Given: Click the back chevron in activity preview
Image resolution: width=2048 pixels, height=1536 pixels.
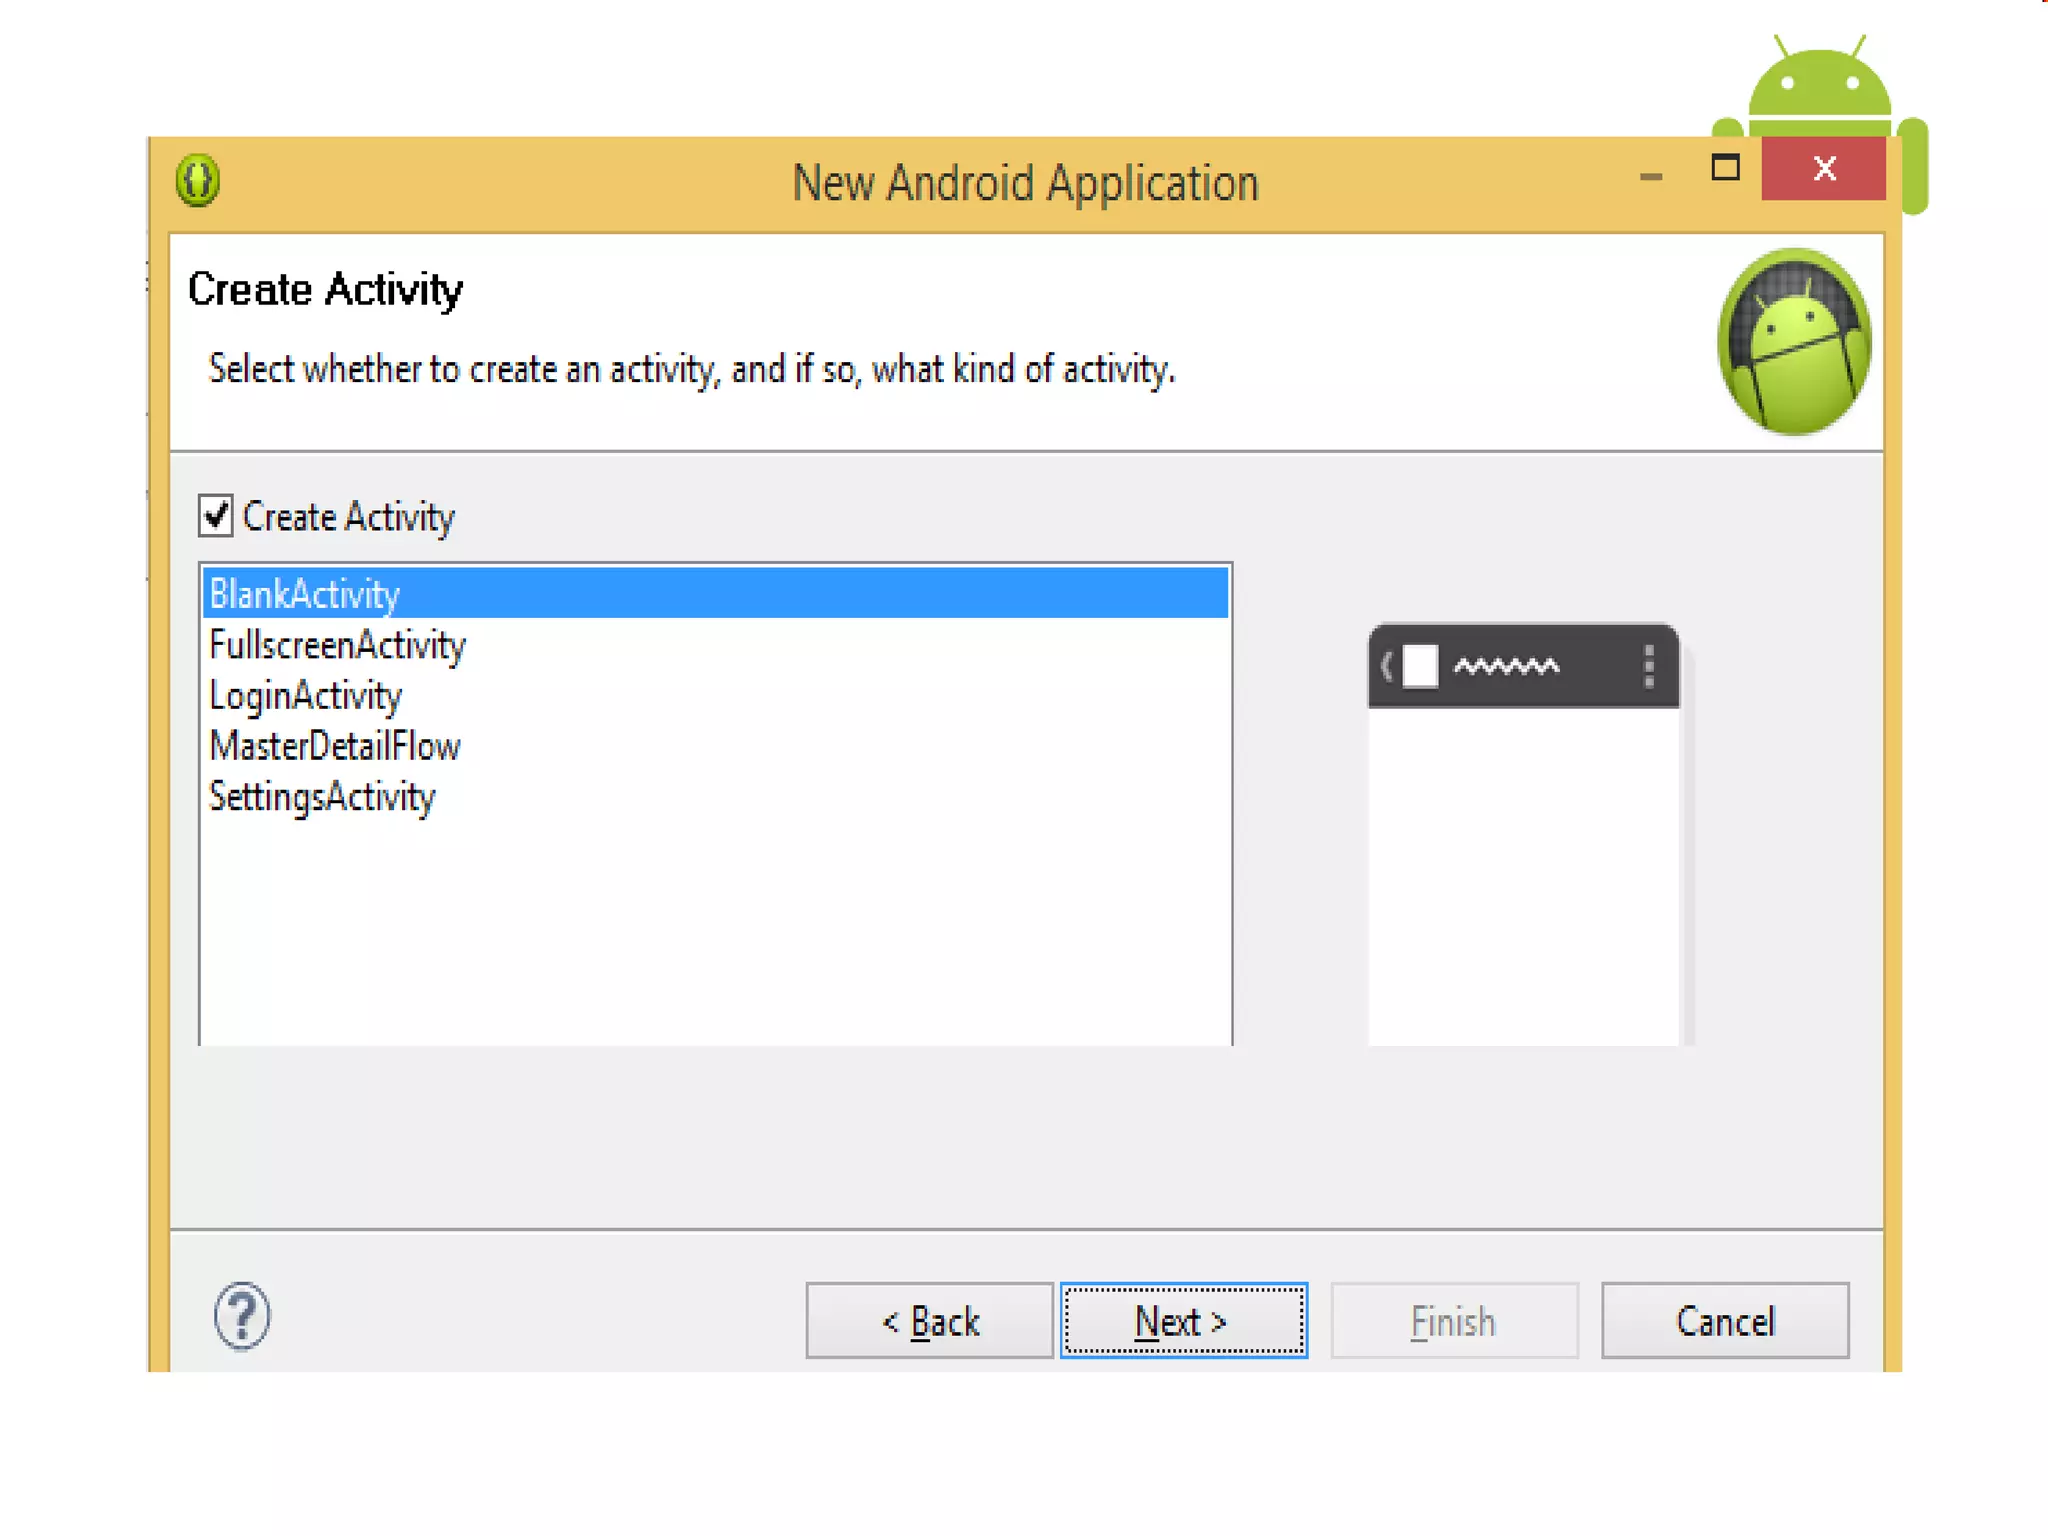Looking at the screenshot, I should 1386,666.
